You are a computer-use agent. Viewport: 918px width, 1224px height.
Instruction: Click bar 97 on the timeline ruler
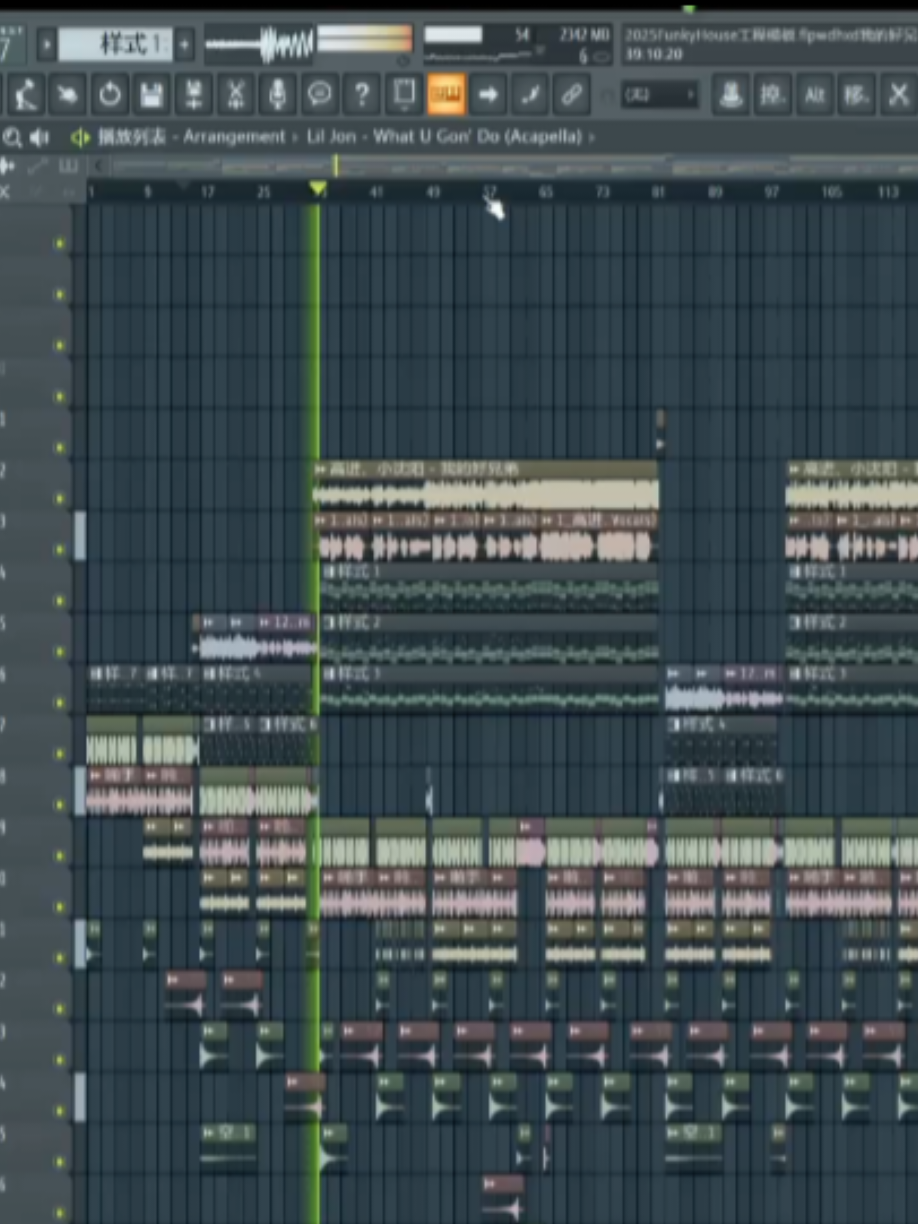point(771,191)
